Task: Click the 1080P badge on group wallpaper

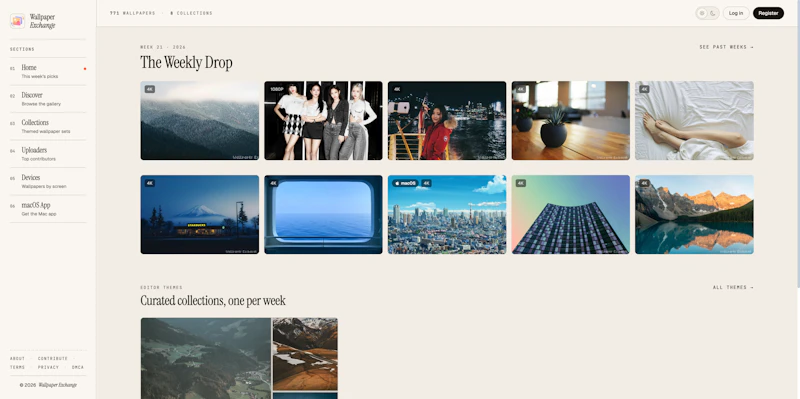Action: [277, 89]
